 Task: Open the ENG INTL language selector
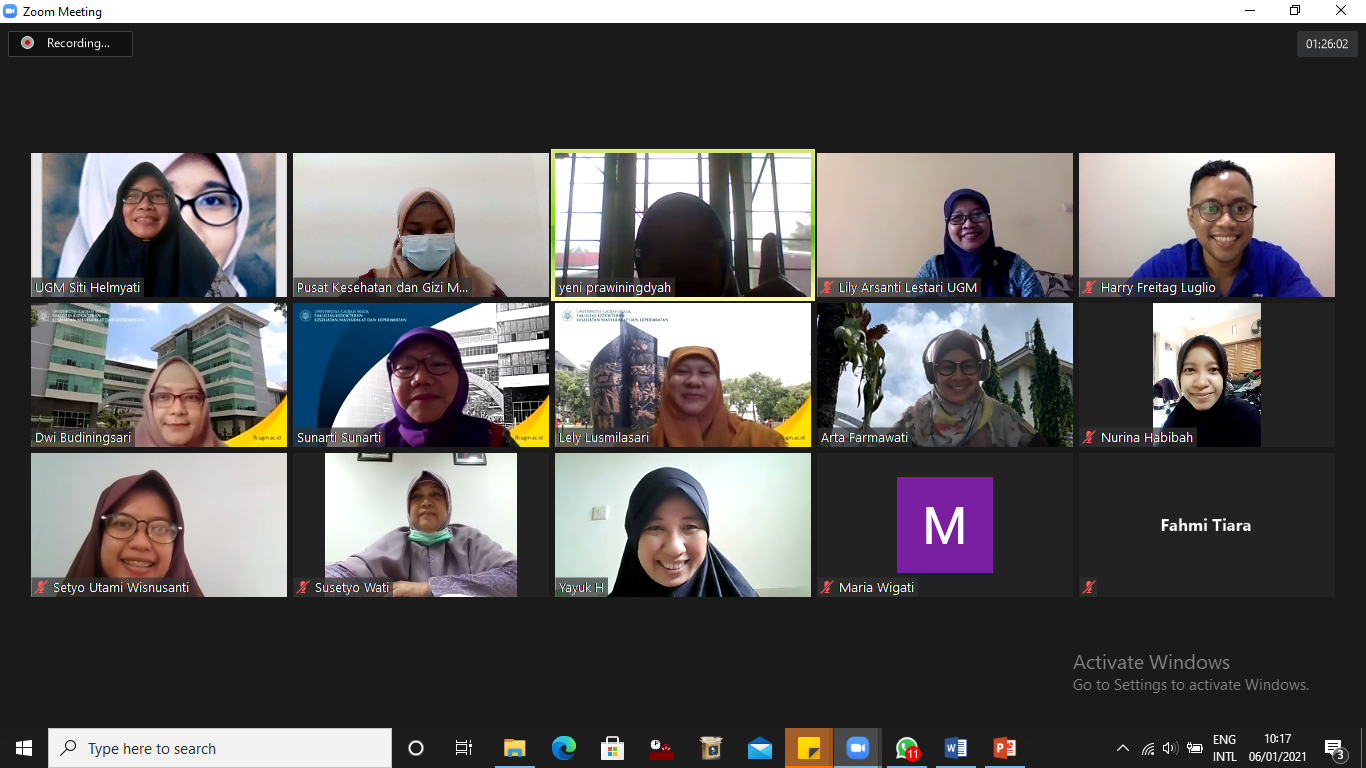[1223, 747]
